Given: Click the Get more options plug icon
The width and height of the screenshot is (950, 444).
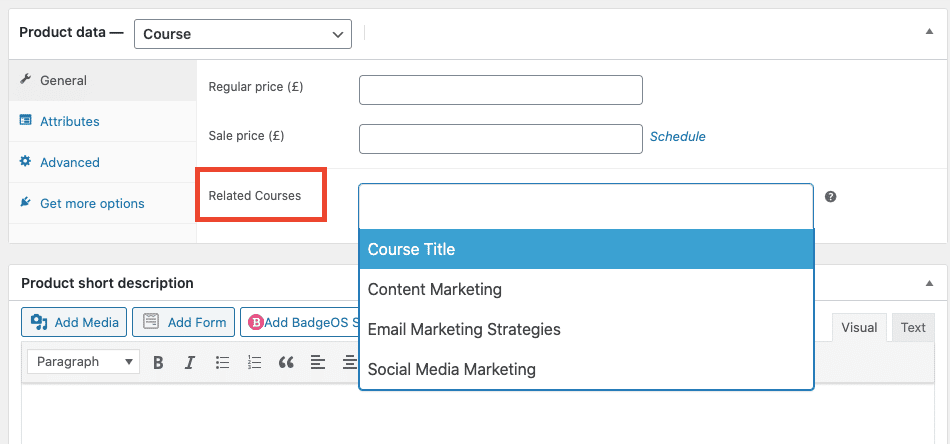Looking at the screenshot, I should [x=25, y=202].
